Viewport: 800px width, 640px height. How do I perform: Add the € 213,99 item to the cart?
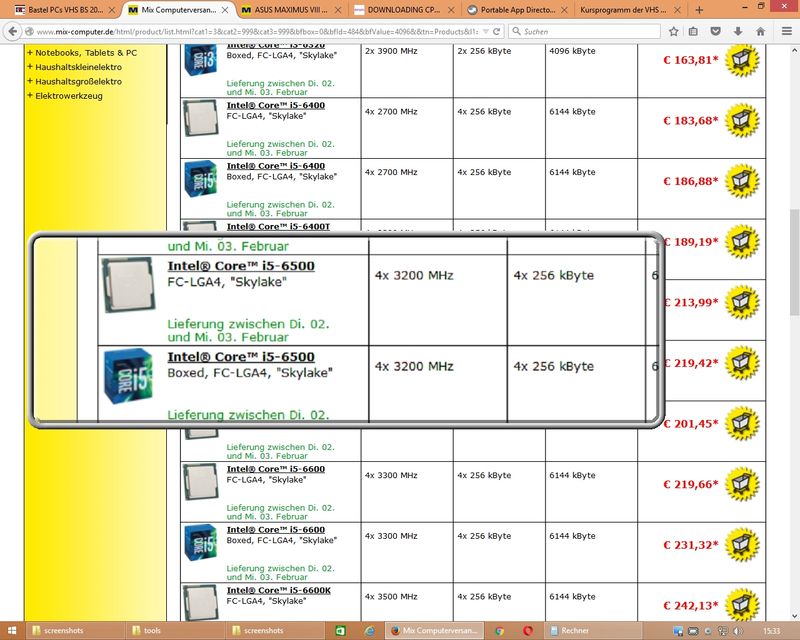click(742, 303)
